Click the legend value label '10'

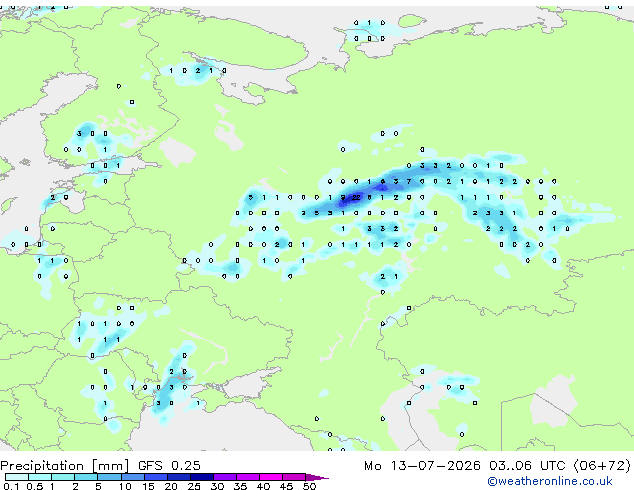point(125,486)
